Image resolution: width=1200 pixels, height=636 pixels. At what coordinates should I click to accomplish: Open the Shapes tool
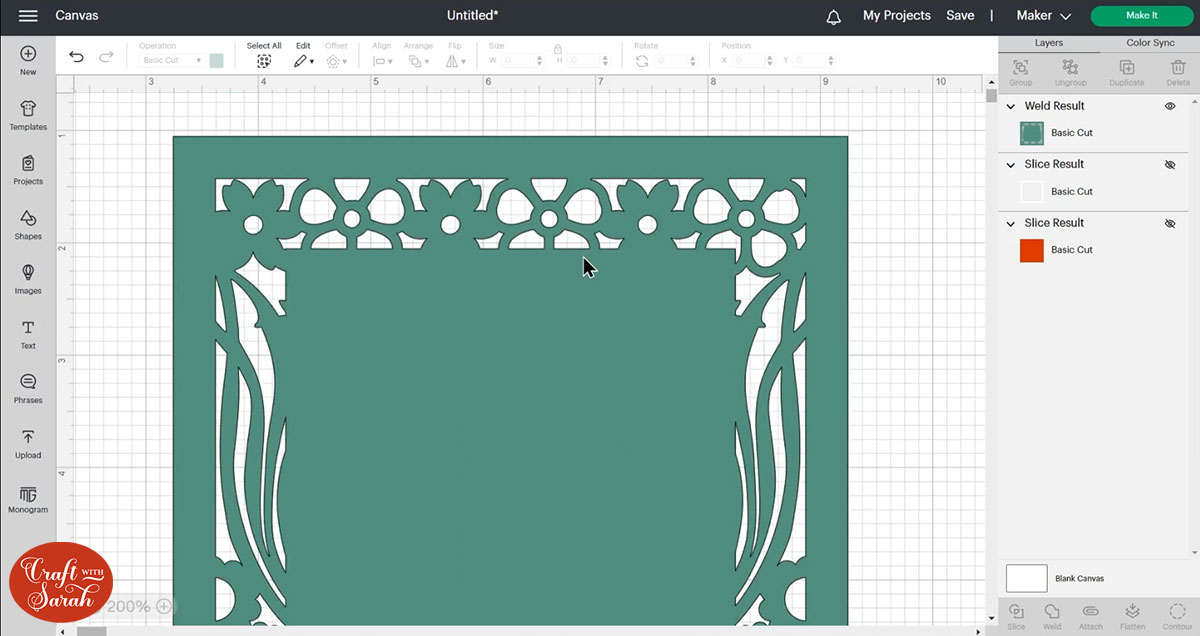(28, 224)
